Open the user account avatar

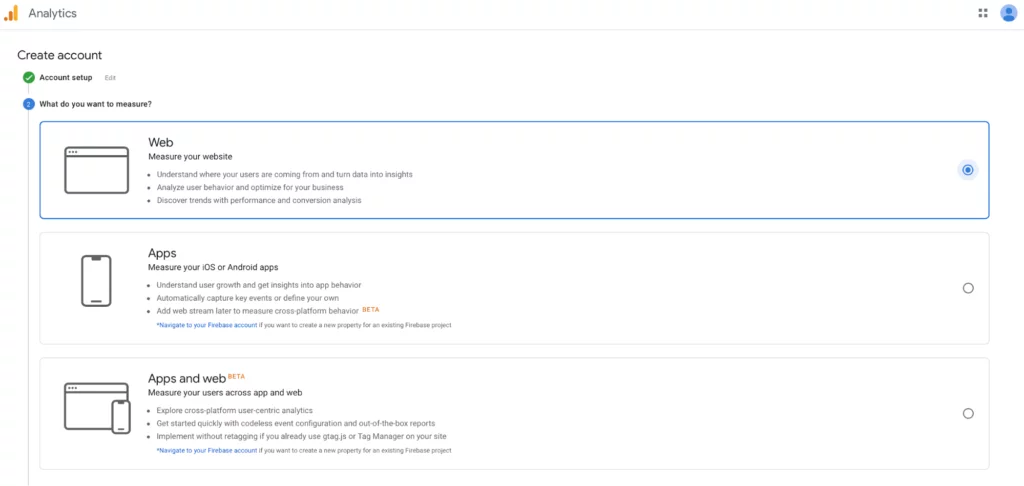(x=1009, y=13)
